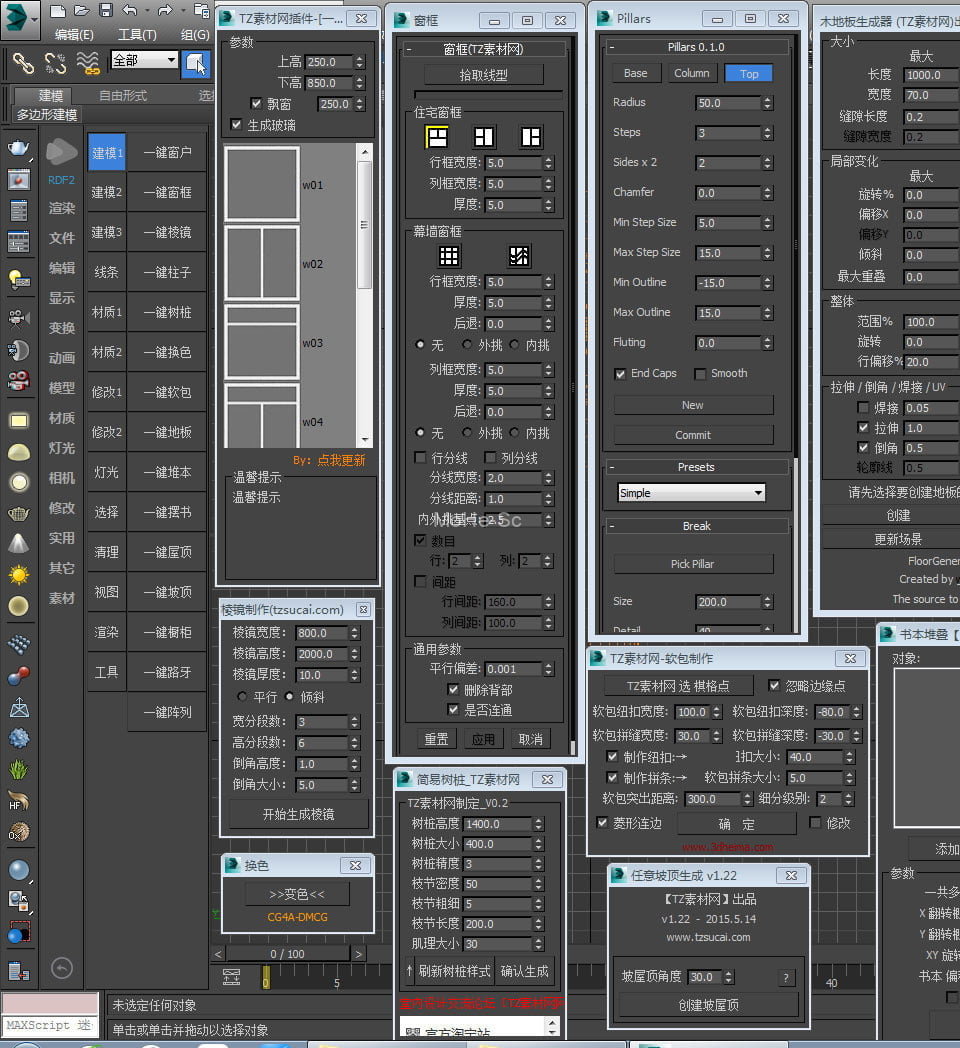This screenshot has width=960, height=1048.
Task: Enable the 生成玻璃 checkbox
Action: click(x=236, y=125)
